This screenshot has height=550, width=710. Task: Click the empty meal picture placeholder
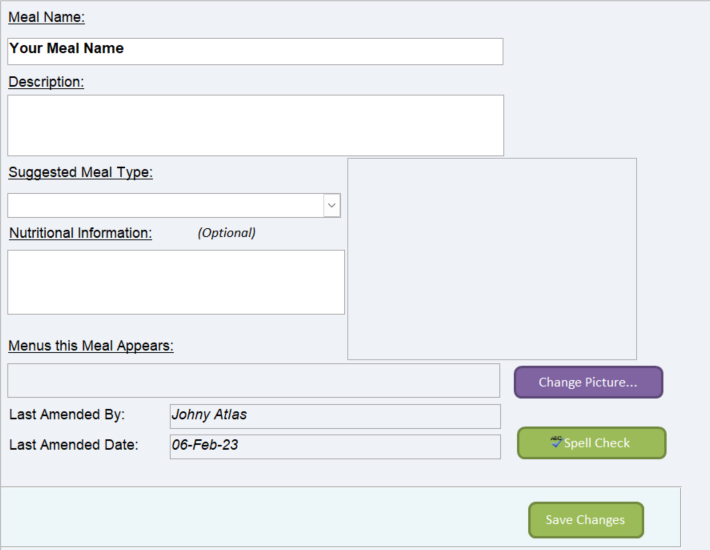492,259
